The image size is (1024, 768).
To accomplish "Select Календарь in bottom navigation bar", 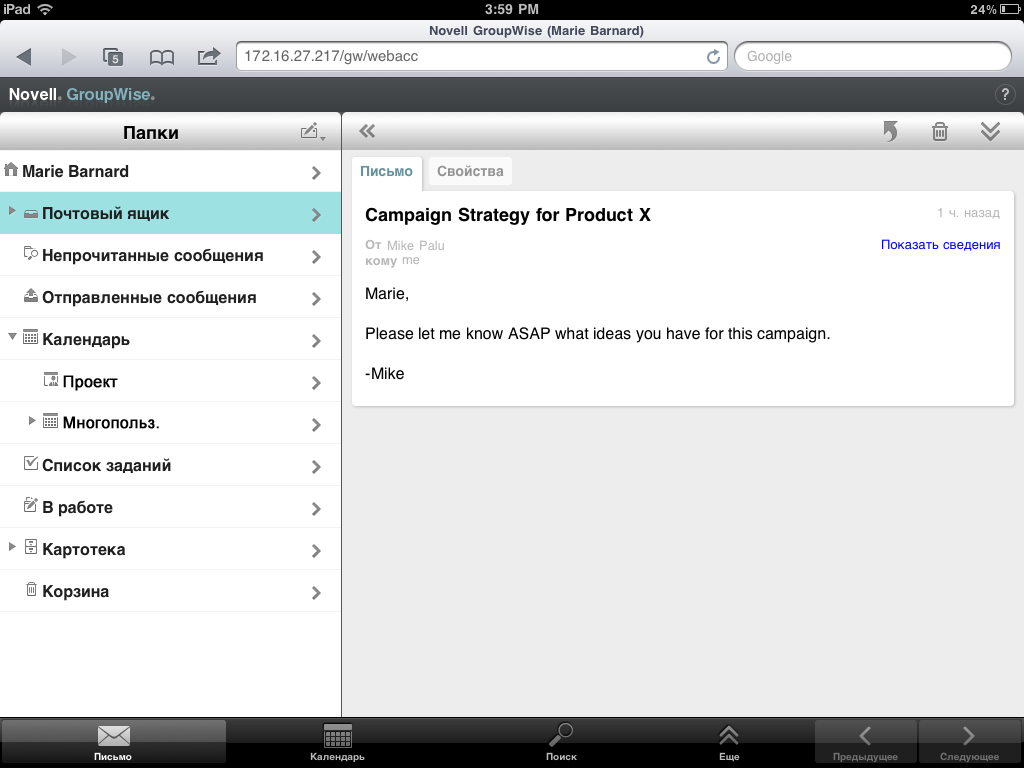I will (338, 742).
